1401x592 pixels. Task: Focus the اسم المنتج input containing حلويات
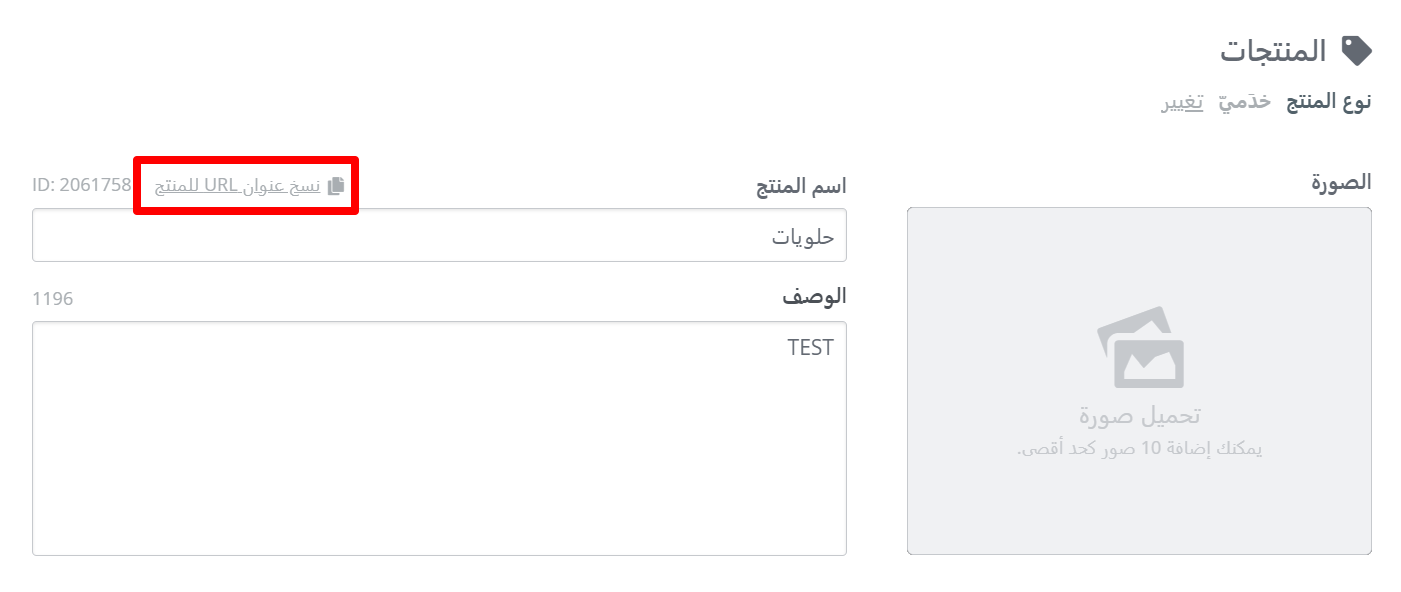click(x=439, y=235)
